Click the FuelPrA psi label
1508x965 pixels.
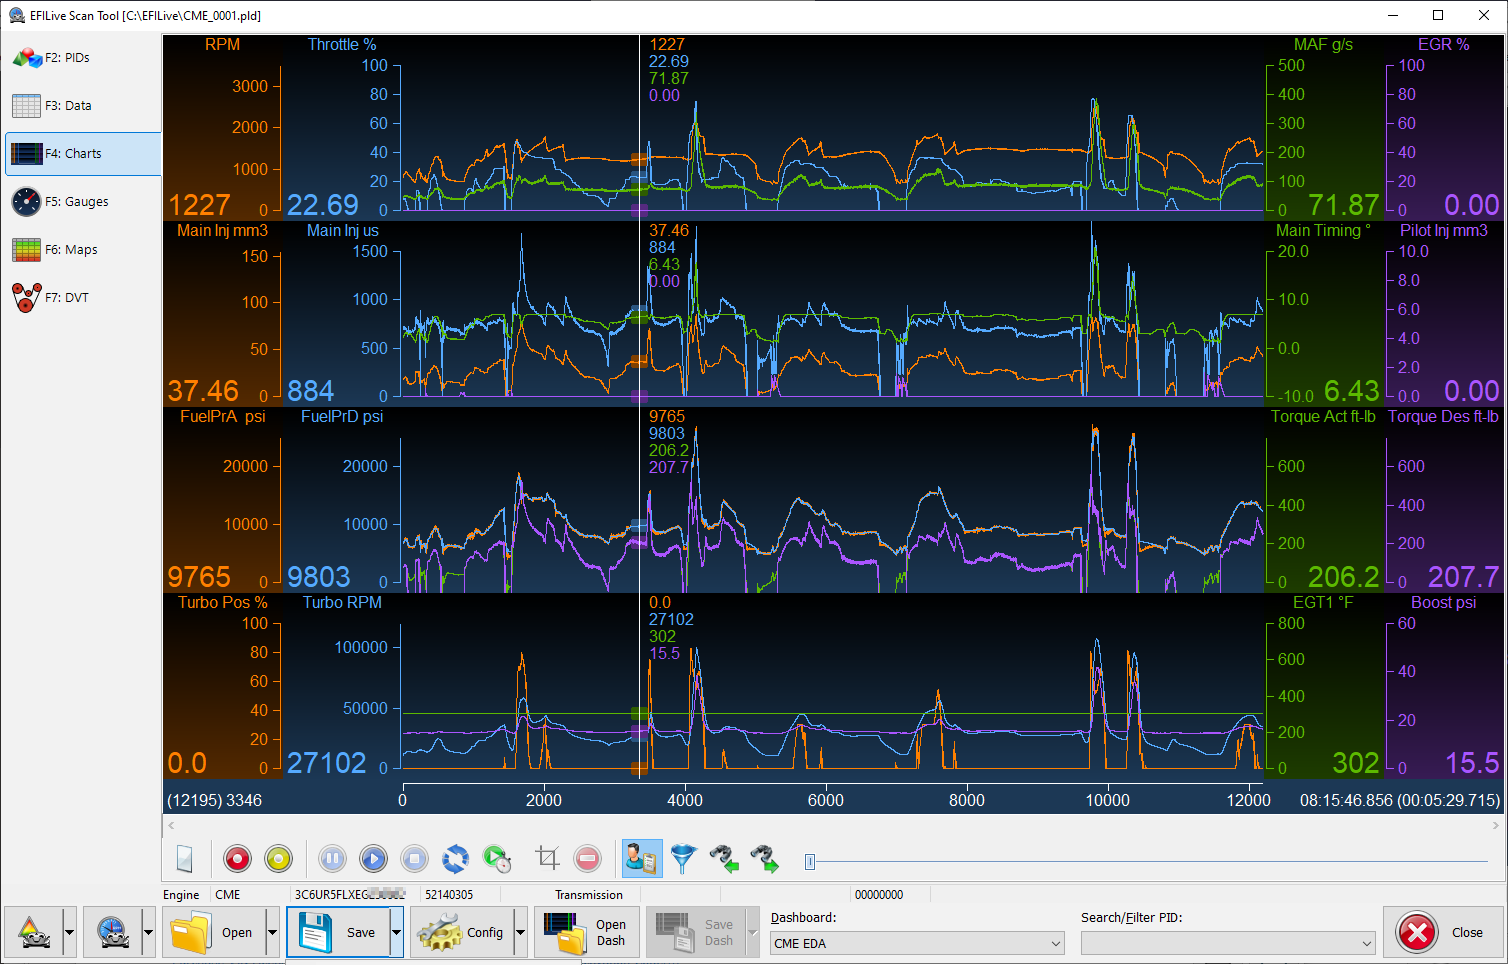pos(222,417)
